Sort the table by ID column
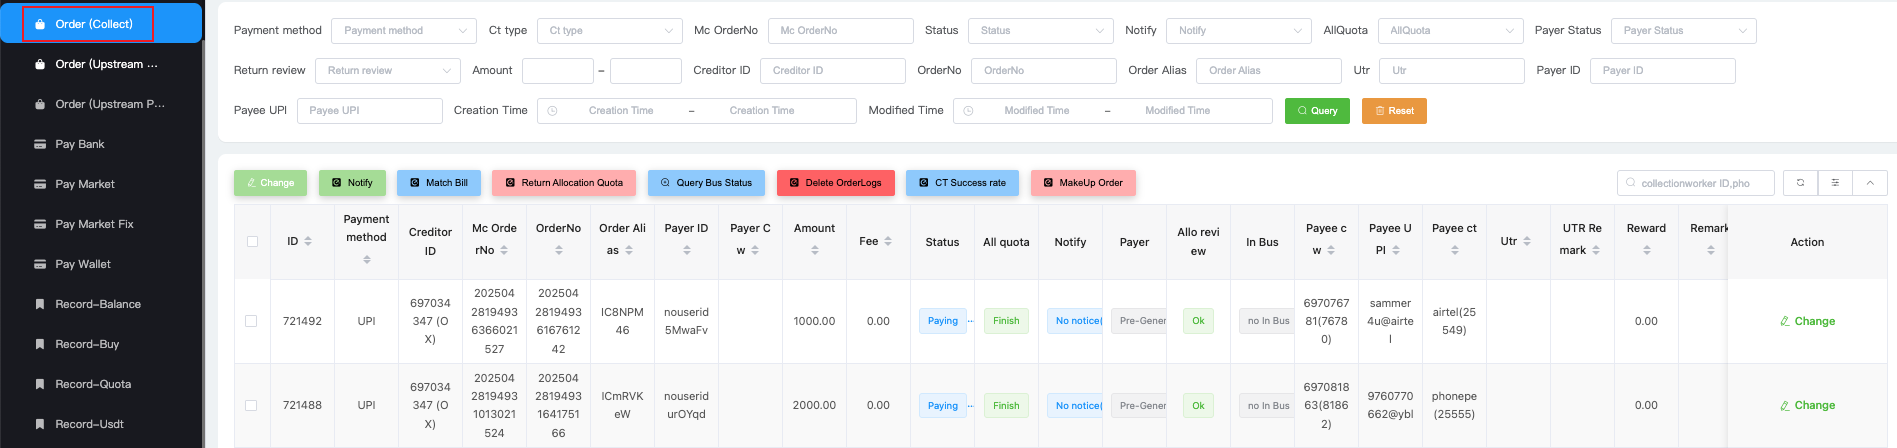This screenshot has width=1897, height=448. point(308,242)
